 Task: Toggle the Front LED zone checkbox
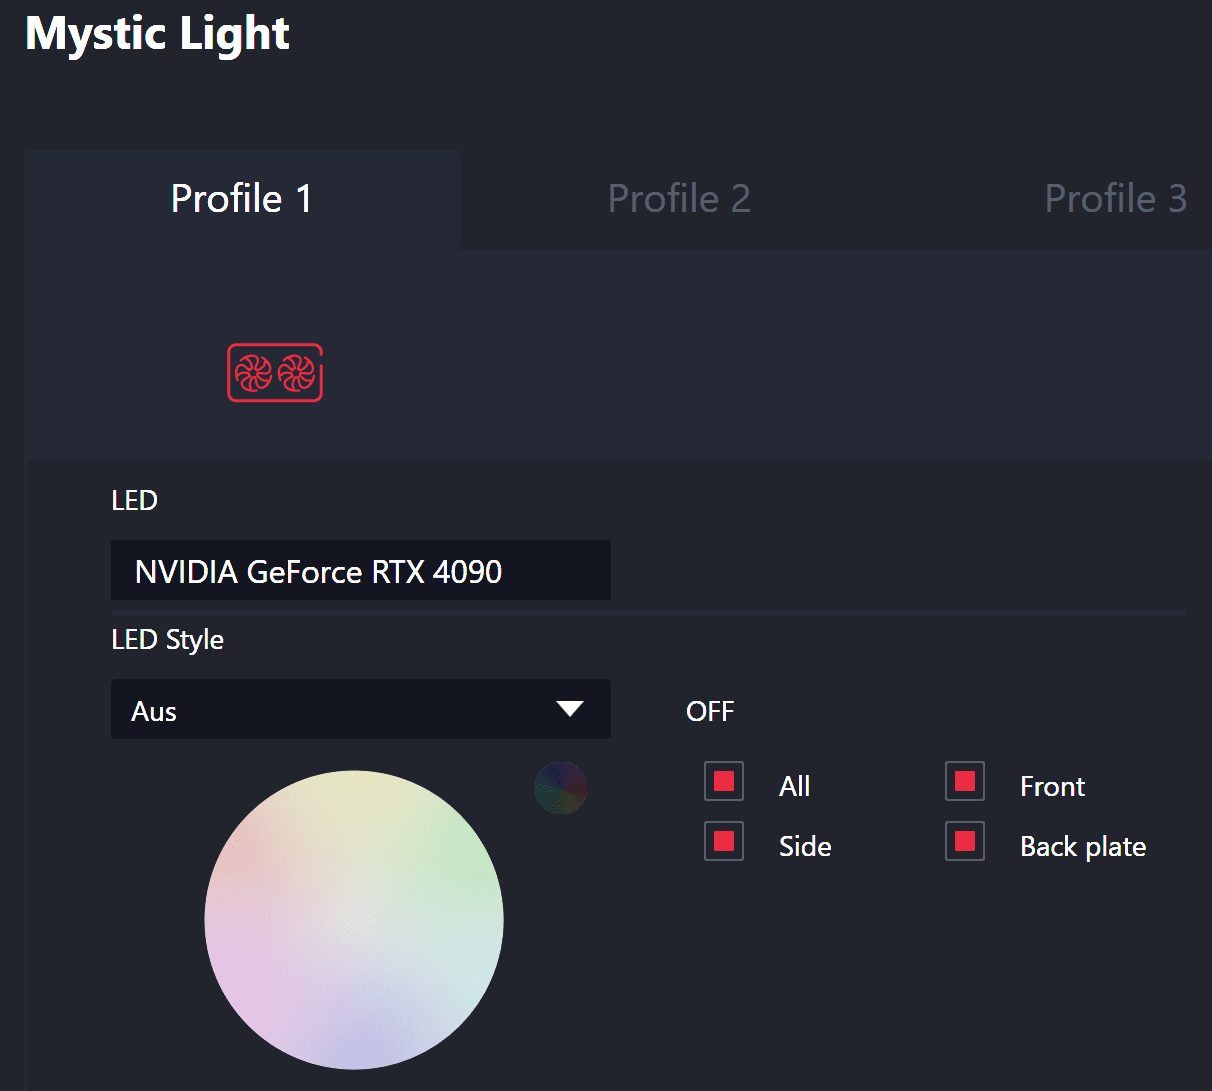coord(965,782)
